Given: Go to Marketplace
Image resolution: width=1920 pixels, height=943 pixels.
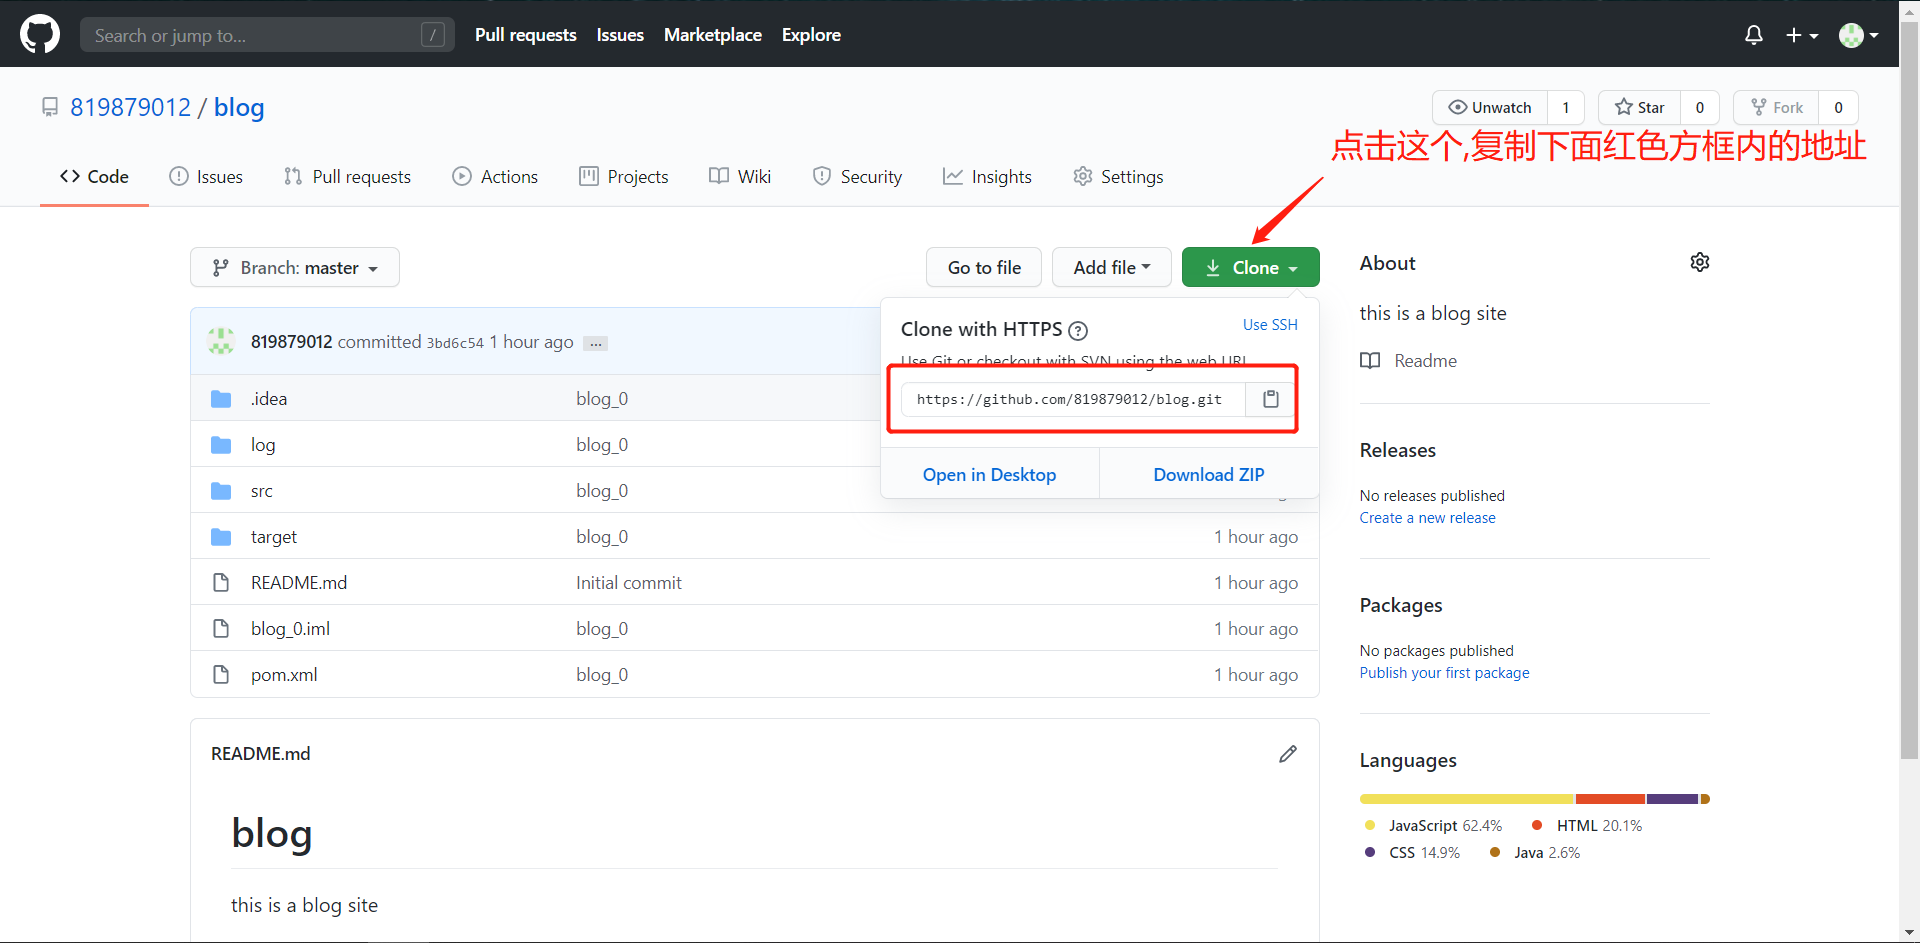Looking at the screenshot, I should [712, 35].
